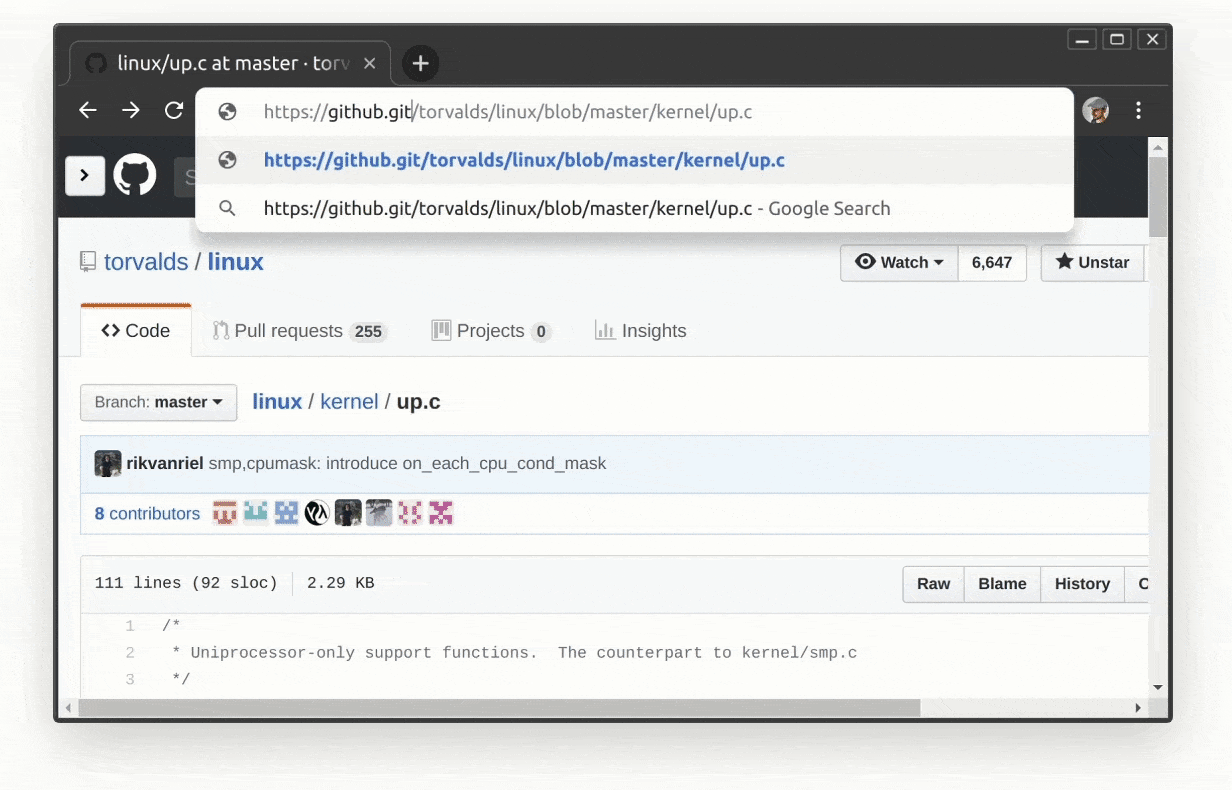Viewport: 1232px width, 790px height.
Task: Click the browser back arrow
Action: coord(88,110)
